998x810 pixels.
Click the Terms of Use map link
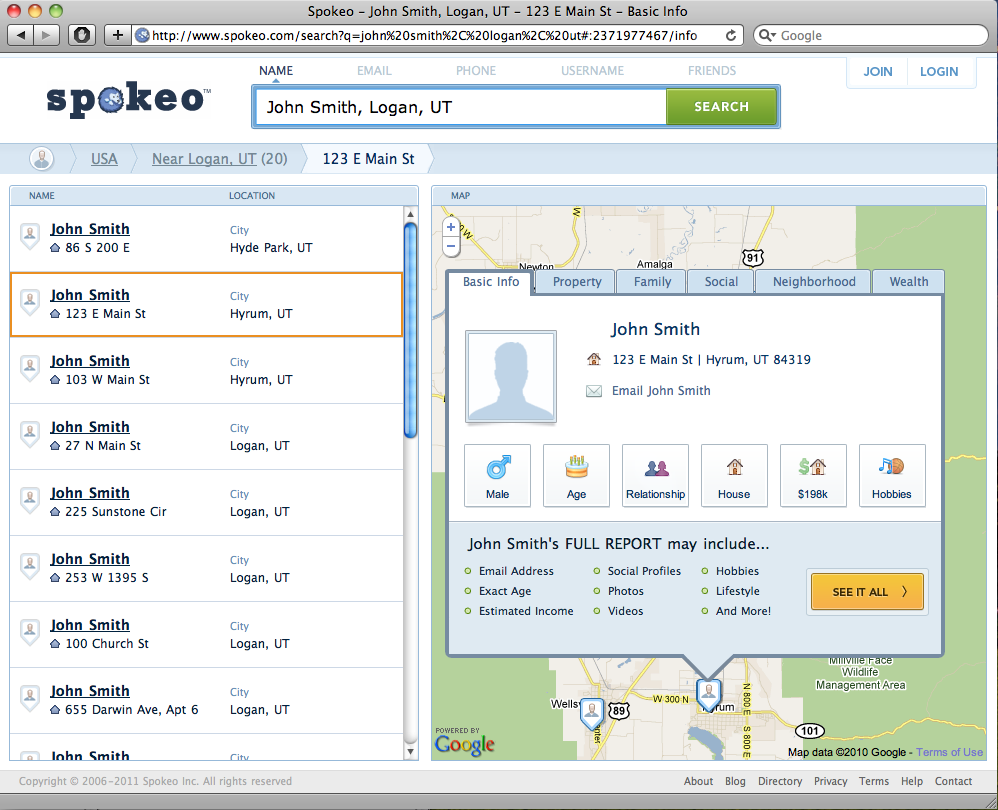950,752
